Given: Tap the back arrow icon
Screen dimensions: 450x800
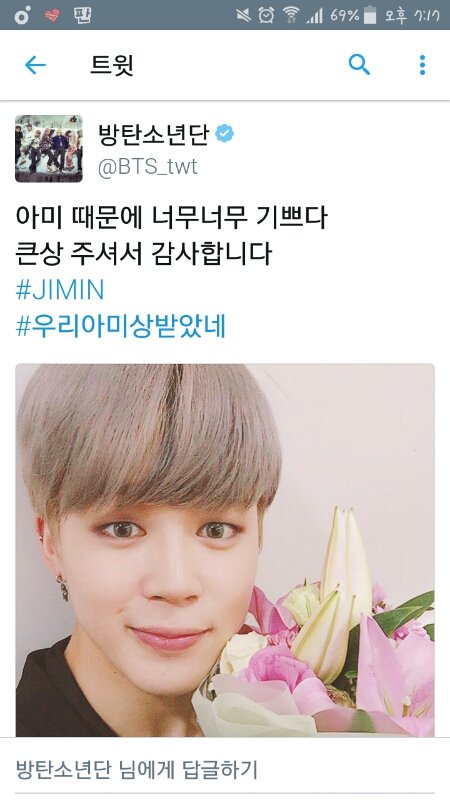Looking at the screenshot, I should click(x=35, y=65).
